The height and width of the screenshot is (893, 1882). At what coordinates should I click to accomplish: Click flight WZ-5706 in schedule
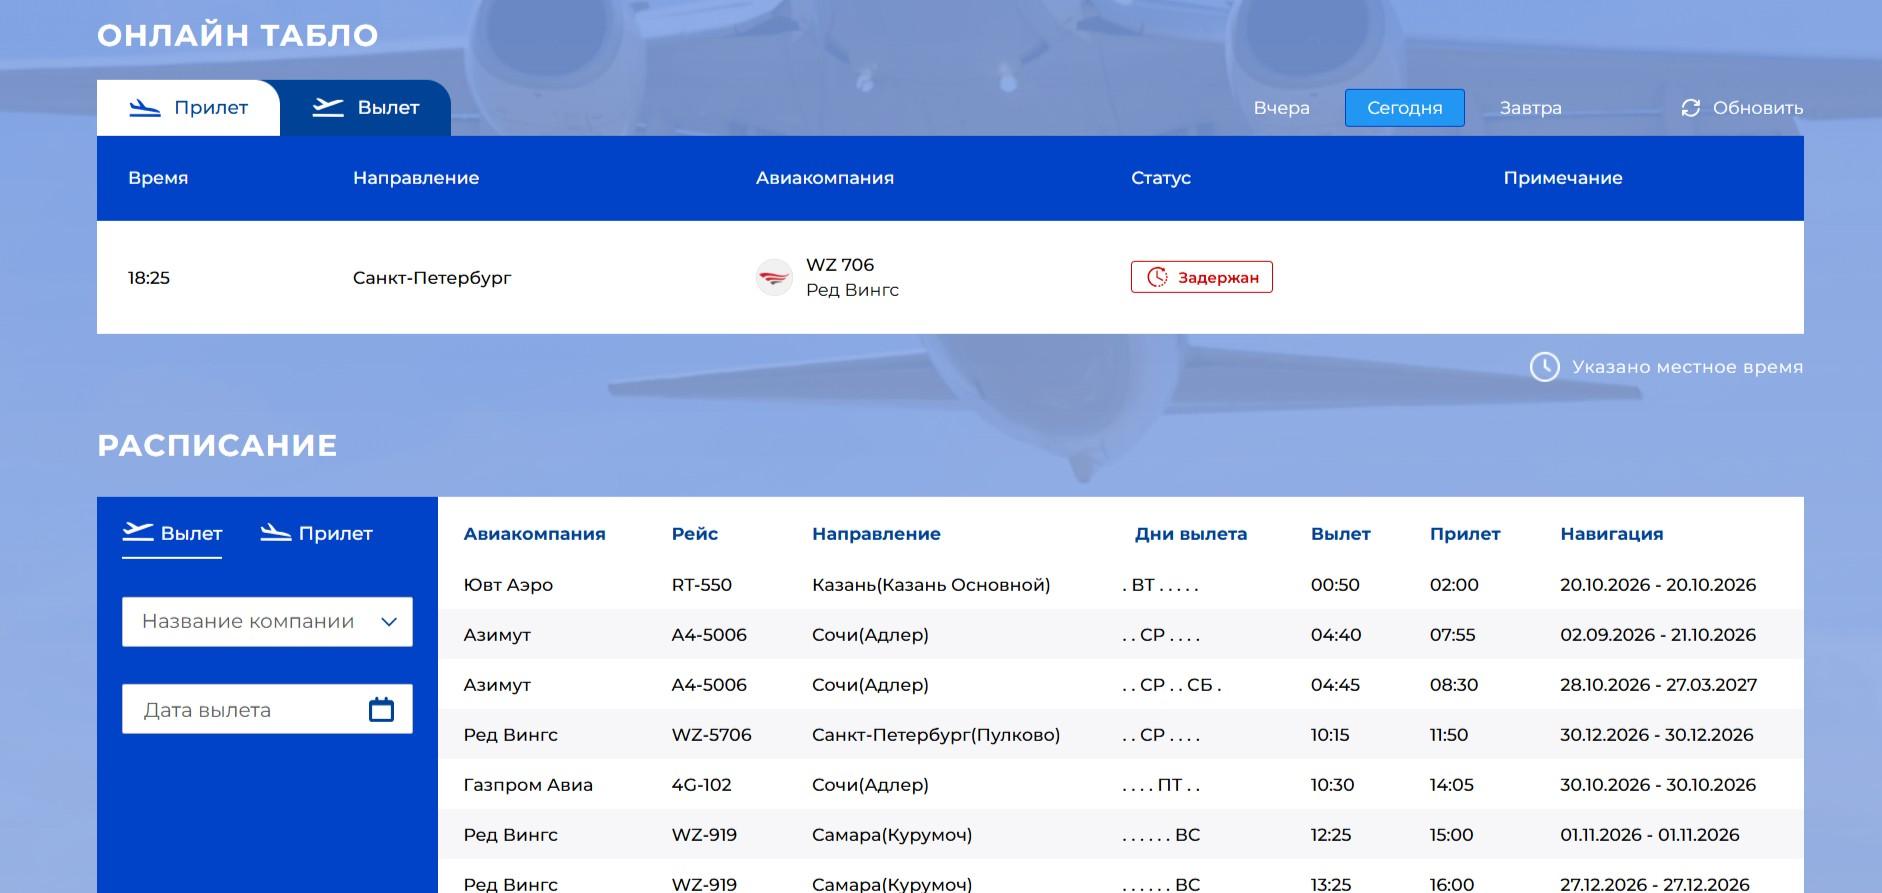pyautogui.click(x=711, y=735)
